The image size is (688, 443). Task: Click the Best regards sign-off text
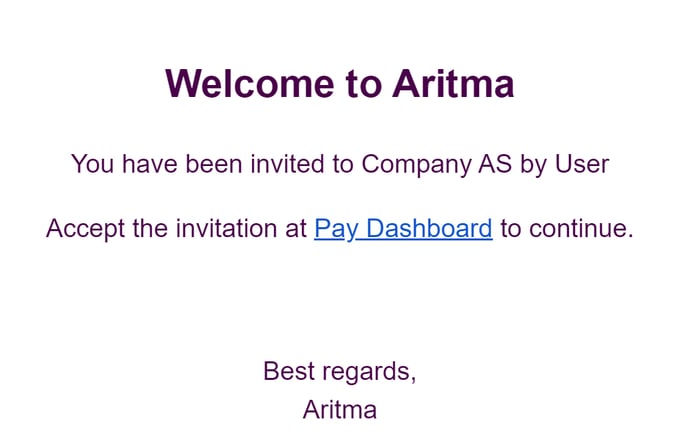pyautogui.click(x=340, y=372)
